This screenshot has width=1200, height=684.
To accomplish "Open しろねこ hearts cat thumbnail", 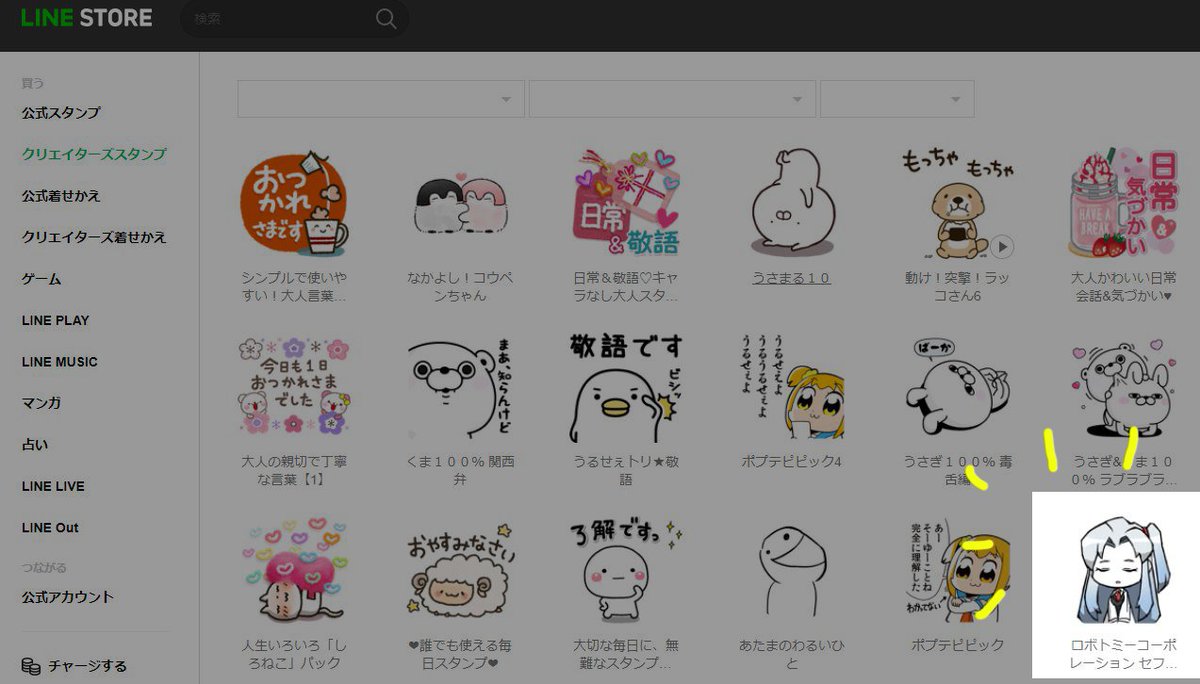I will (295, 570).
